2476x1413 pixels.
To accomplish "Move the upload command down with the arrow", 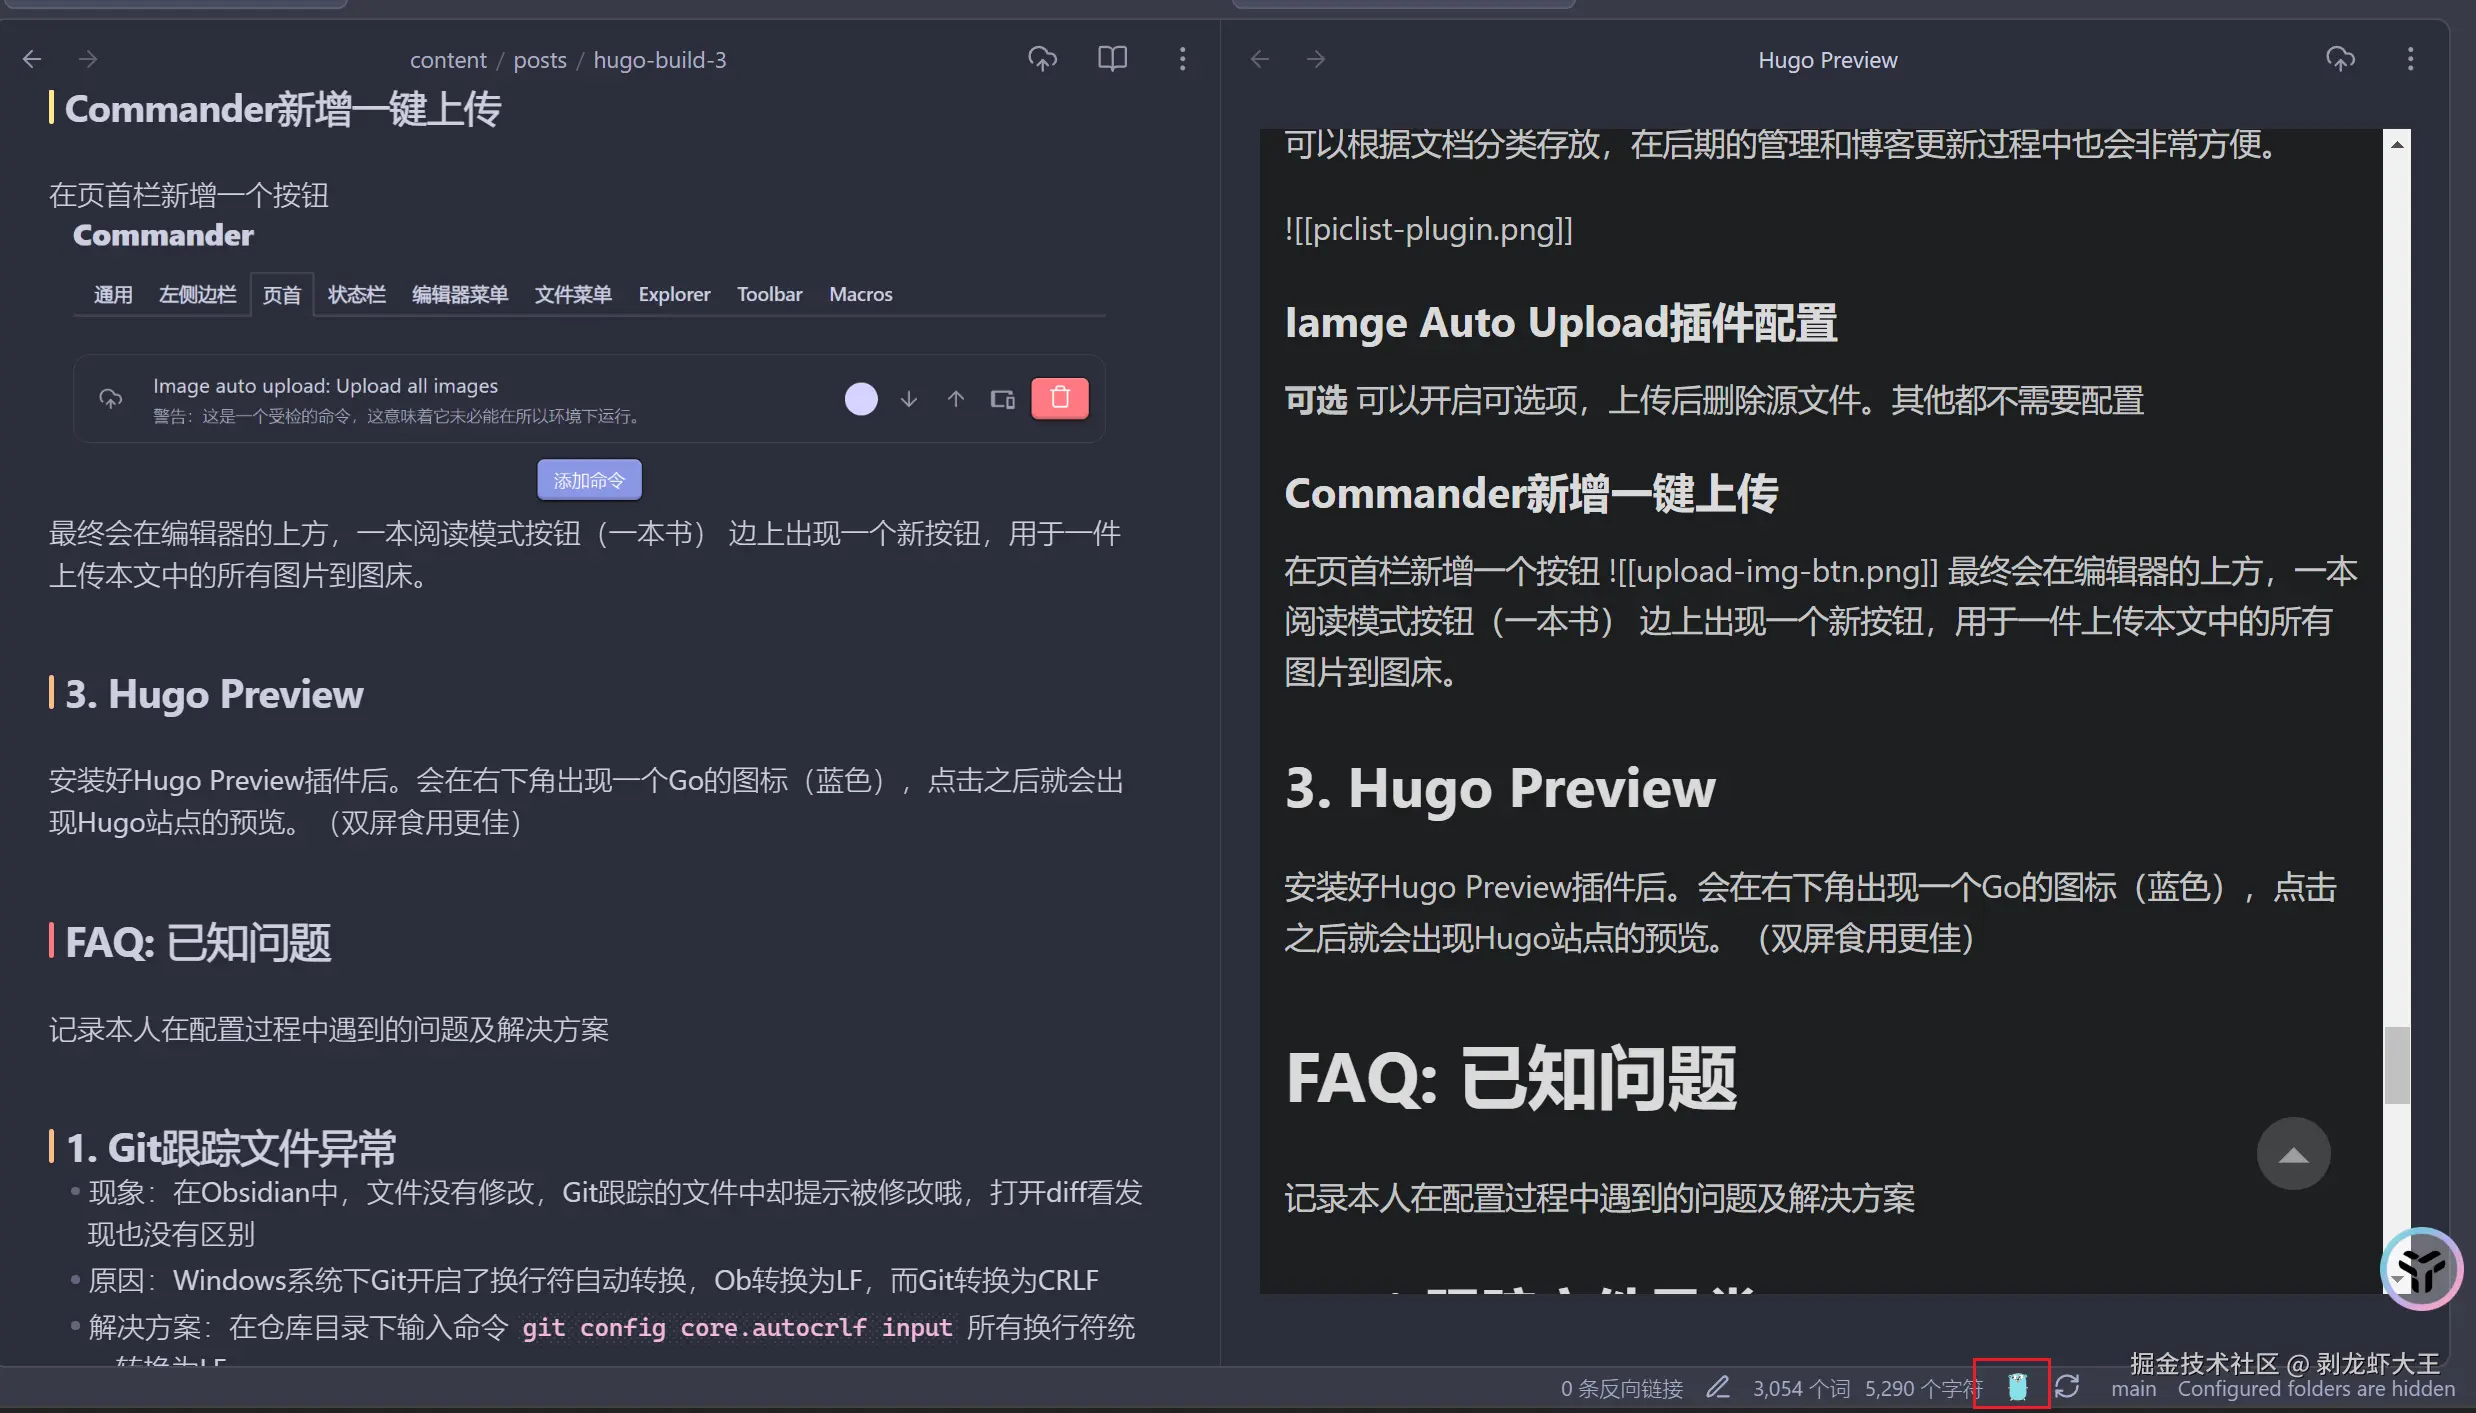I will click(x=908, y=399).
